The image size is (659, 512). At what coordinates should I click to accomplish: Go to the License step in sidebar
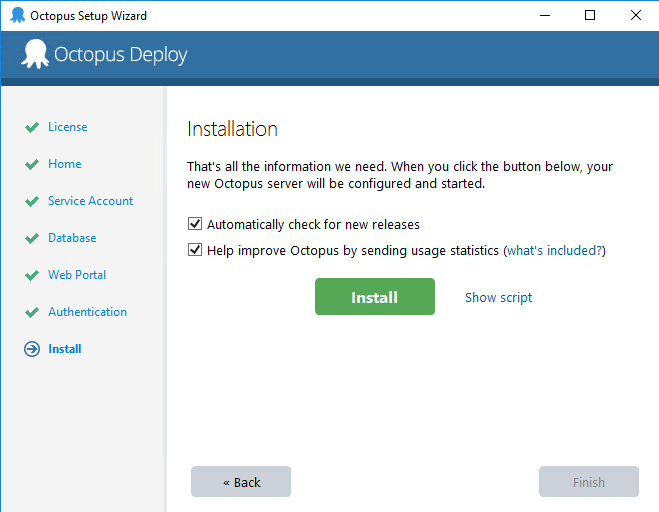click(68, 127)
